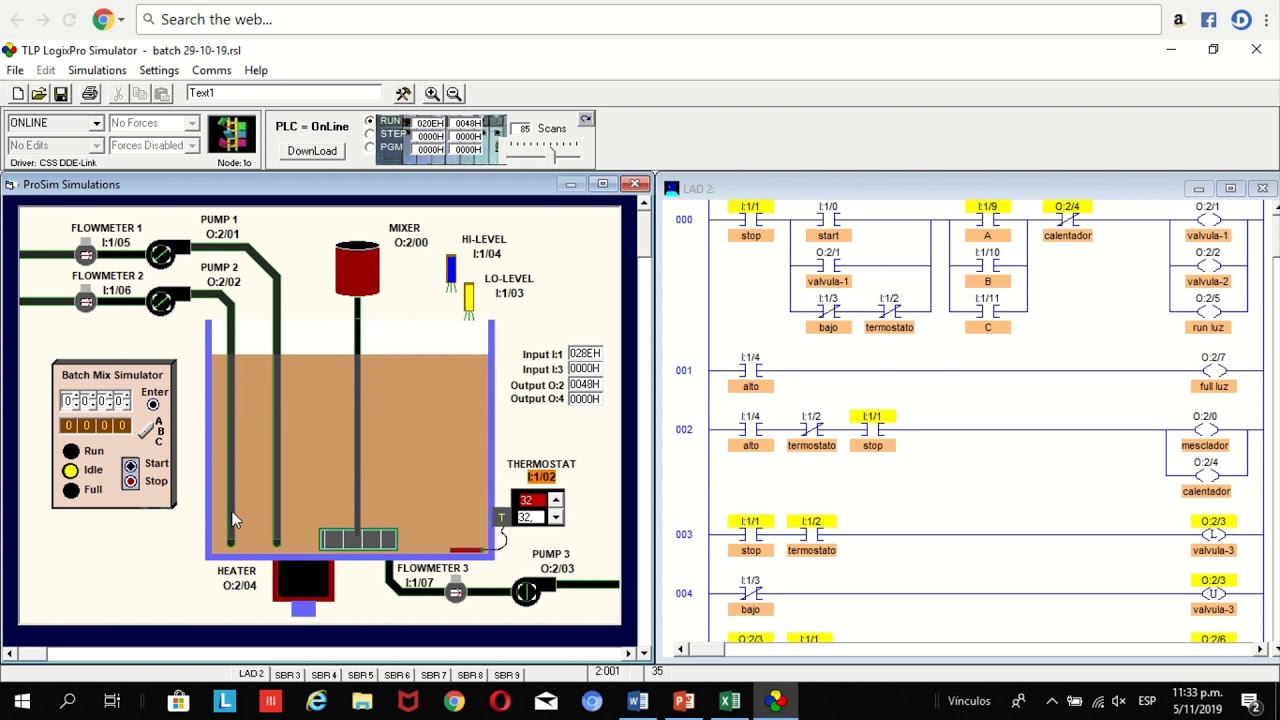Decrease thermostat setpoint with down arrow

pyautogui.click(x=555, y=517)
